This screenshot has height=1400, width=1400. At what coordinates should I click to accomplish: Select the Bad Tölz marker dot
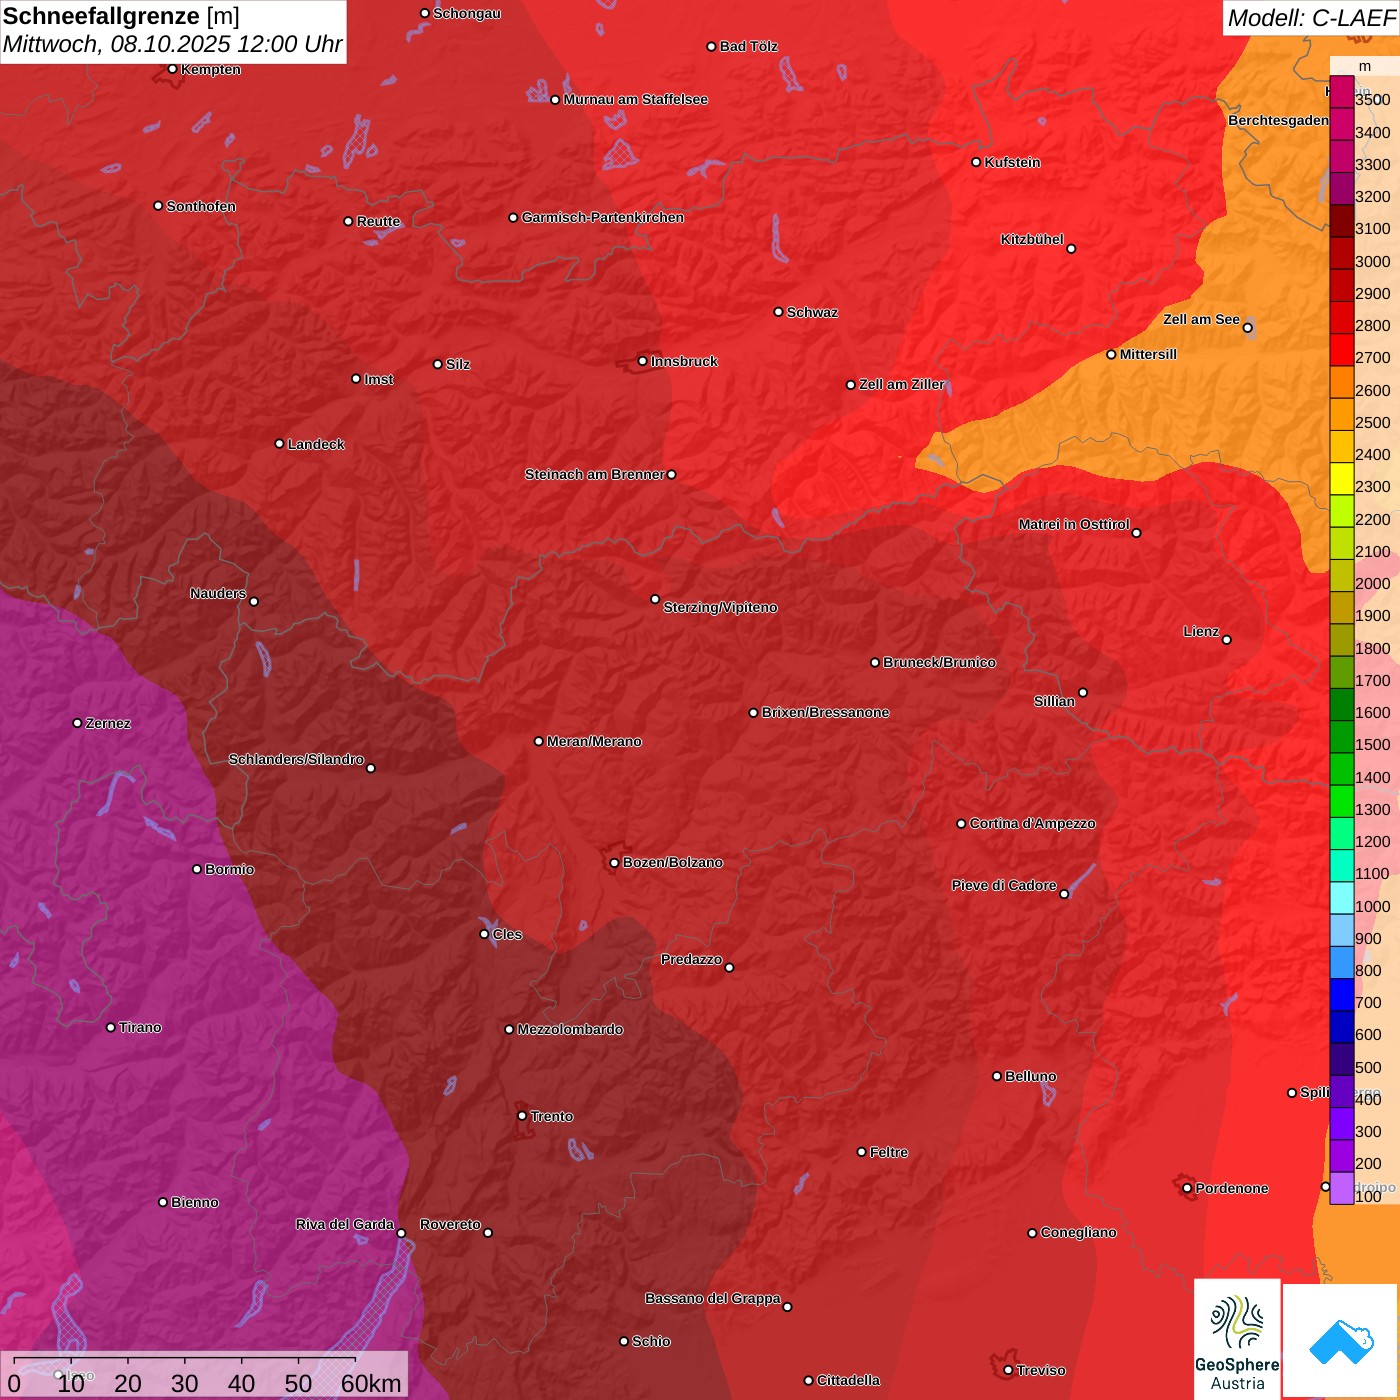[712, 47]
